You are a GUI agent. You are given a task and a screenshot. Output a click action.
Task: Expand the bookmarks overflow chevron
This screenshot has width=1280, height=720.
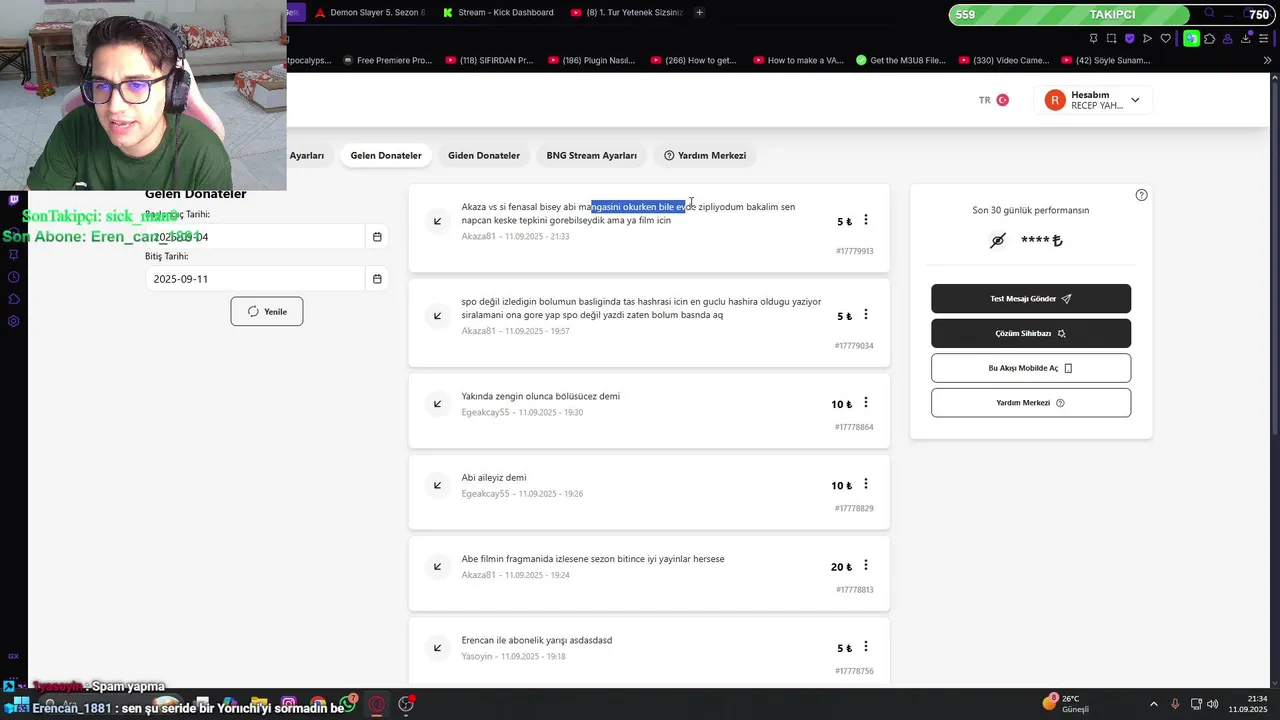[x=1267, y=60]
